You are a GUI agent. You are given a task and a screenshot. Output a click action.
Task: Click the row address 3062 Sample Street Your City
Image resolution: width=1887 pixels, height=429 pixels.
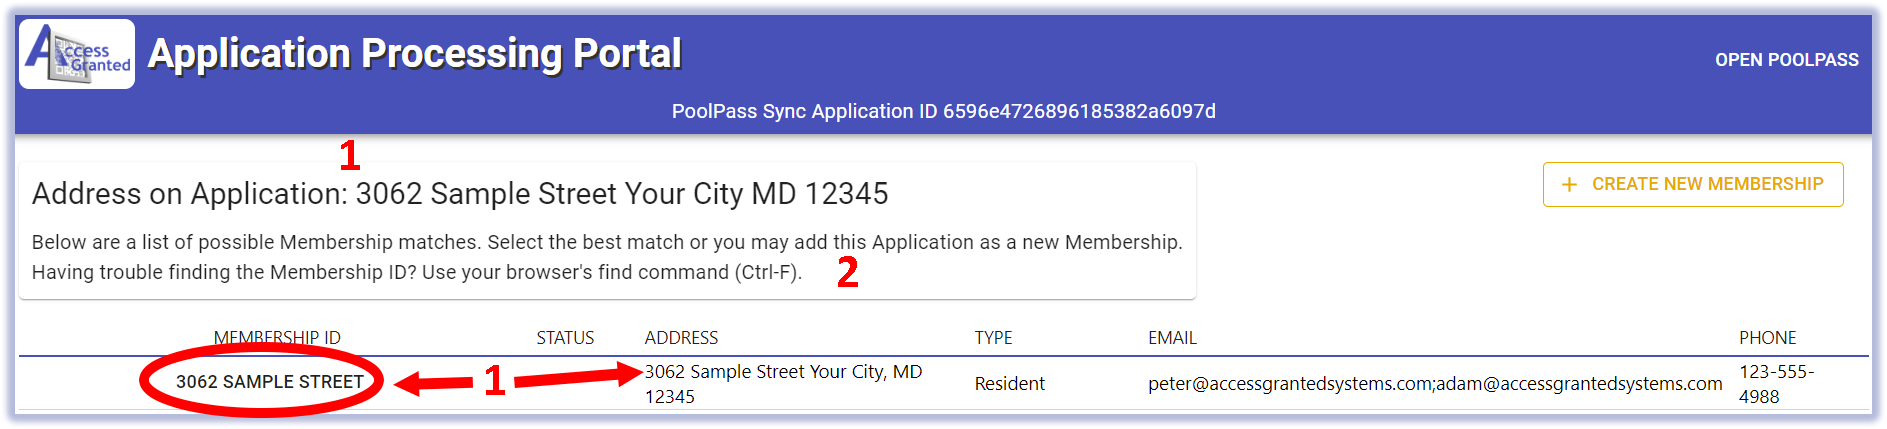click(783, 384)
